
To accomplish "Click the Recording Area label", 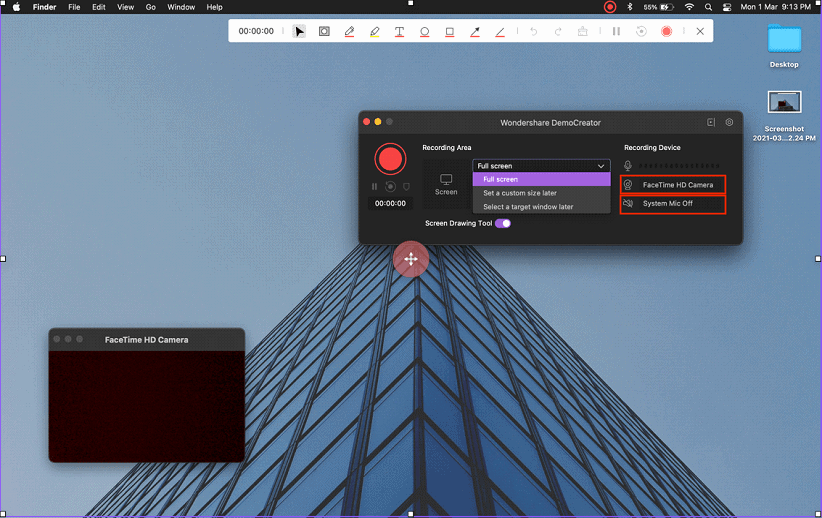I will pos(447,147).
